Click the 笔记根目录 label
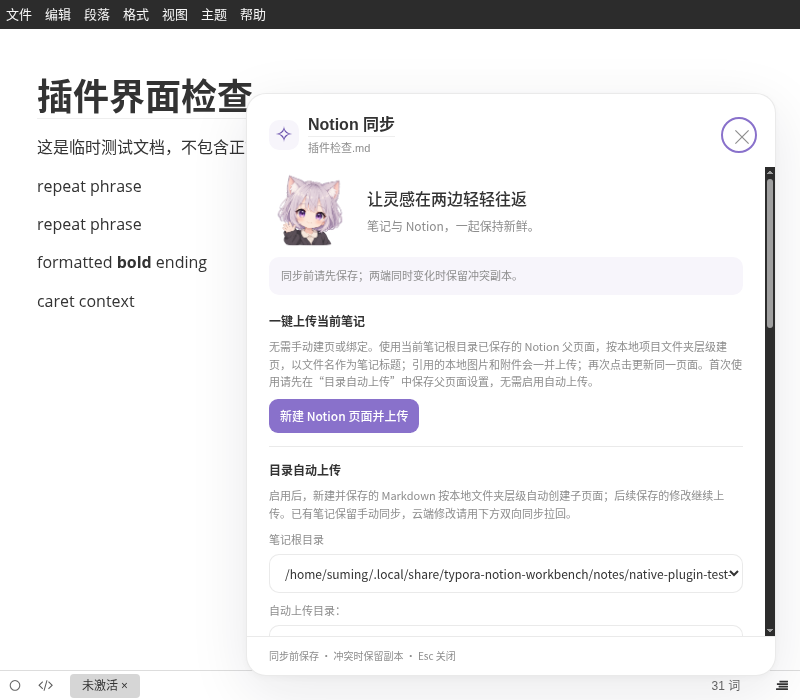 click(x=296, y=540)
